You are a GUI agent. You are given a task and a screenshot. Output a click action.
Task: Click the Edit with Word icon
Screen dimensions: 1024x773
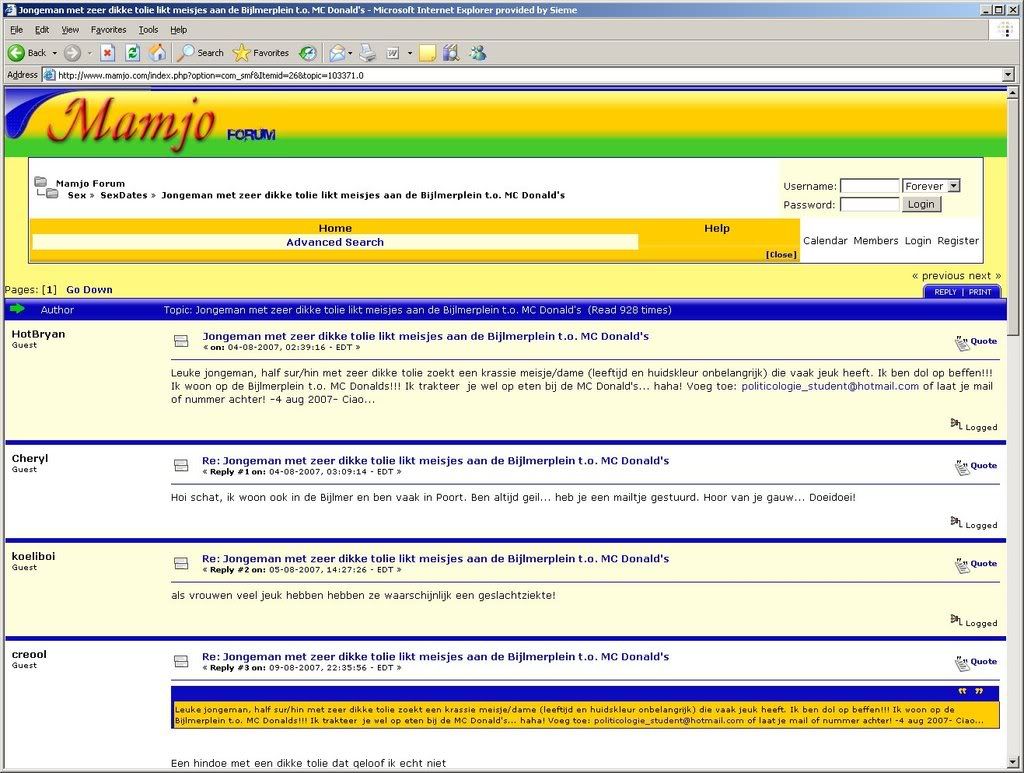pyautogui.click(x=392, y=53)
